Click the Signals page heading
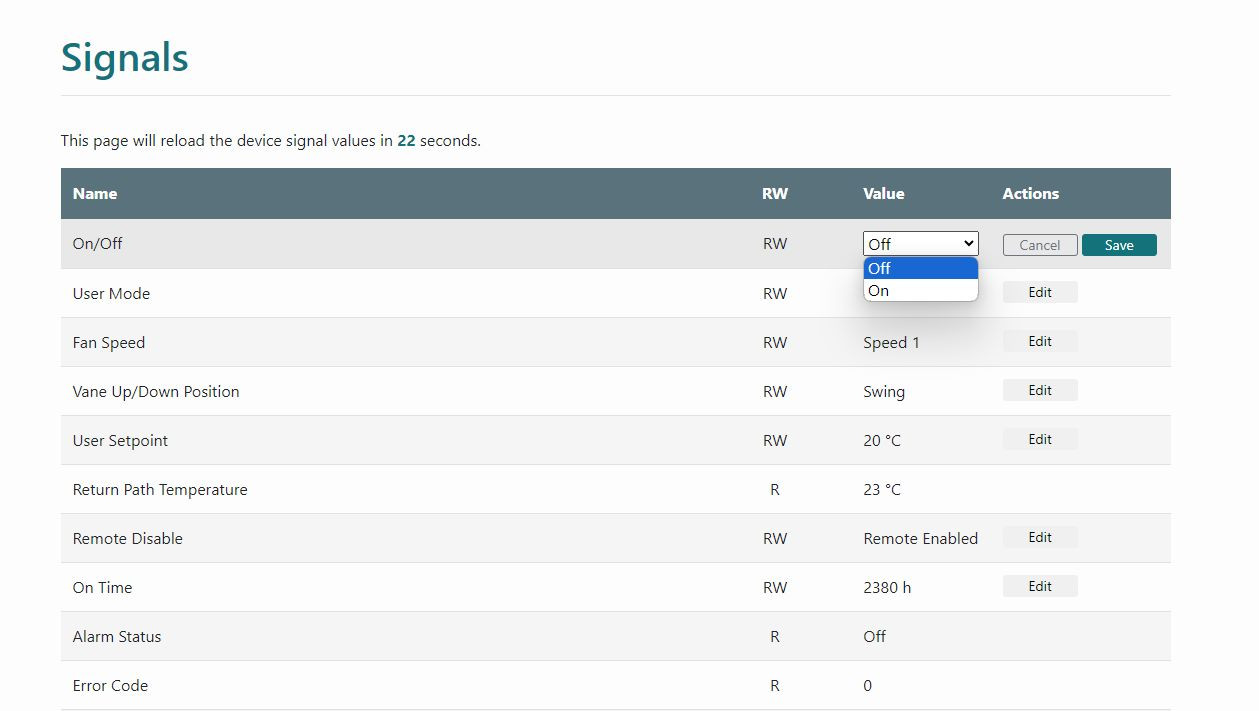1259x711 pixels. [x=125, y=58]
